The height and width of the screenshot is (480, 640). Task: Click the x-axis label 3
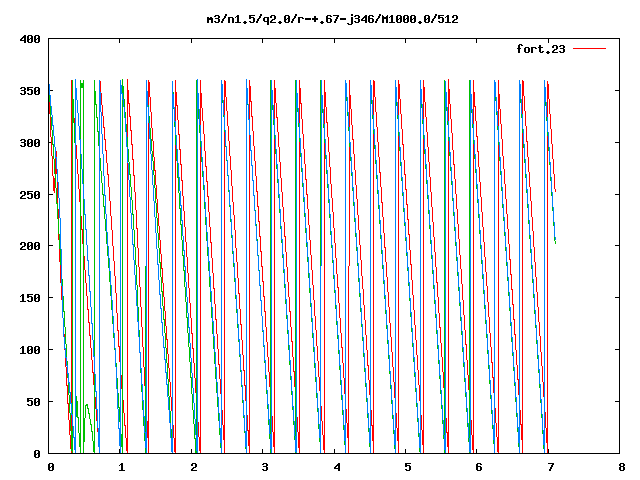265,467
